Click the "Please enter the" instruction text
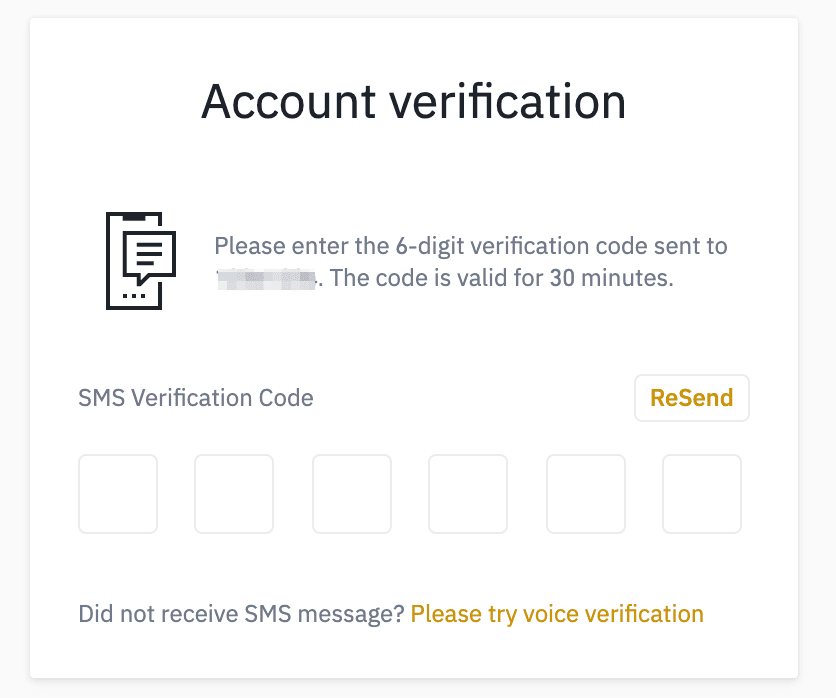Image resolution: width=836 pixels, height=698 pixels. [x=295, y=246]
